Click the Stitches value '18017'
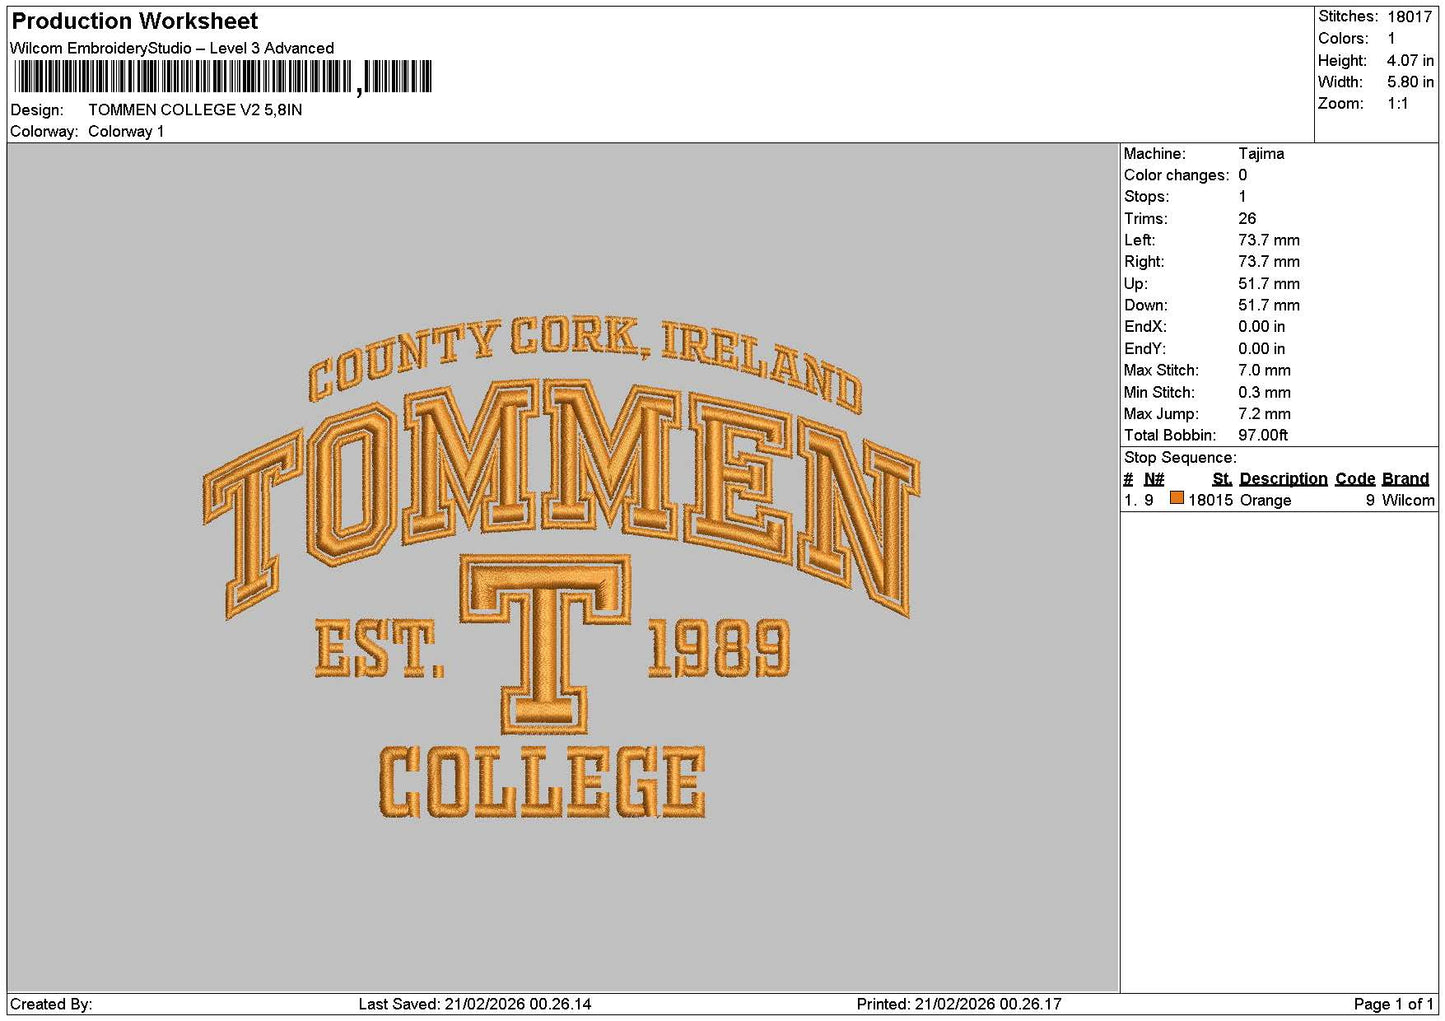The width and height of the screenshot is (1445, 1021). [x=1409, y=17]
